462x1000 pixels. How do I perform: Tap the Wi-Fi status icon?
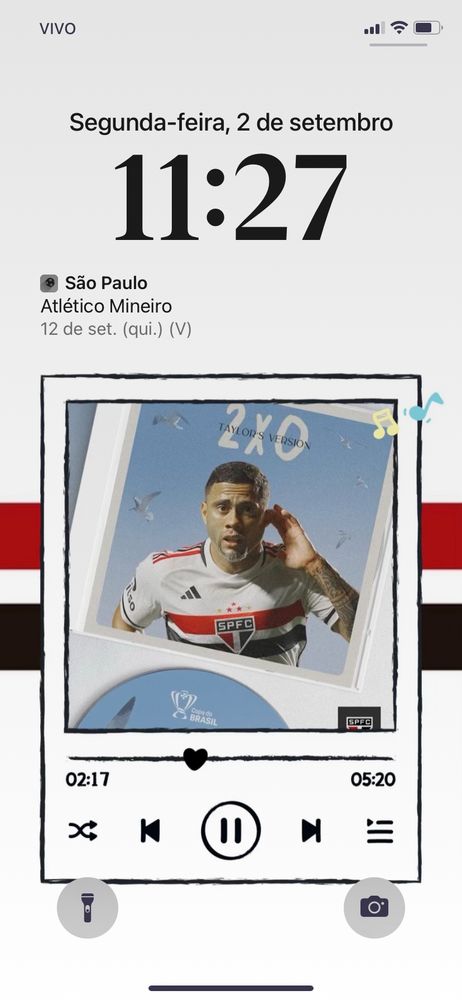coord(399,27)
